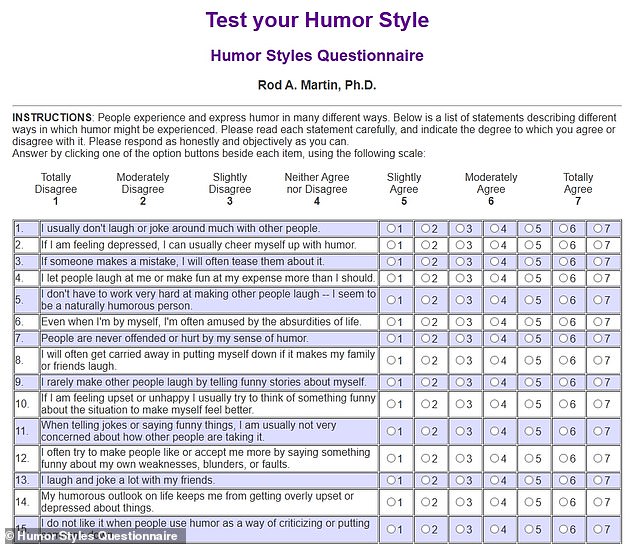Select option 4 for statement 3
Image resolution: width=634 pixels, height=544 pixels.
coord(493,261)
